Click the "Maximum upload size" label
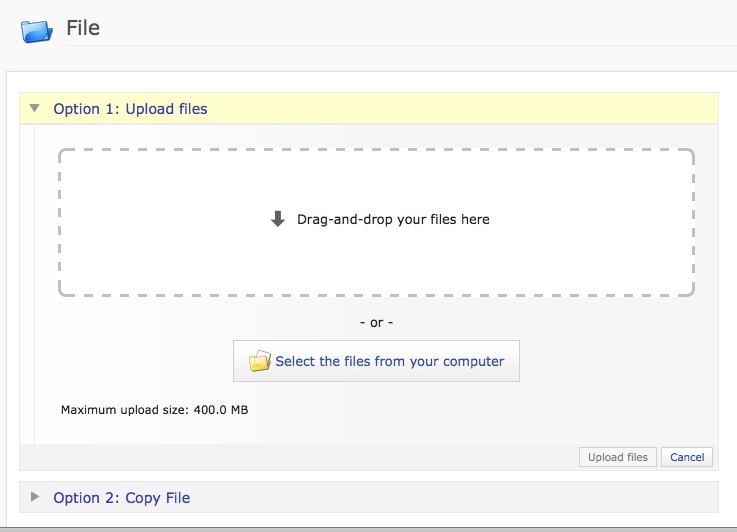737x532 pixels. pos(121,410)
